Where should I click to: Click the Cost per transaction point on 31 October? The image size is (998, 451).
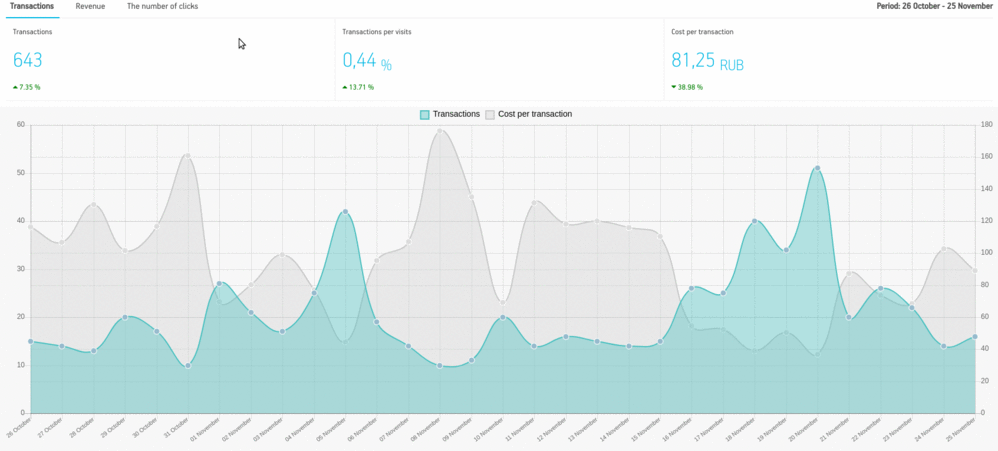point(188,155)
